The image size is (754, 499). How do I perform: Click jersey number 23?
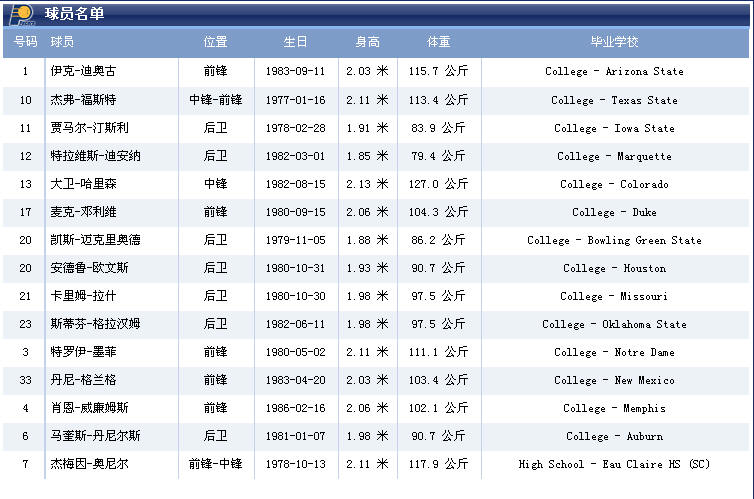click(x=25, y=324)
